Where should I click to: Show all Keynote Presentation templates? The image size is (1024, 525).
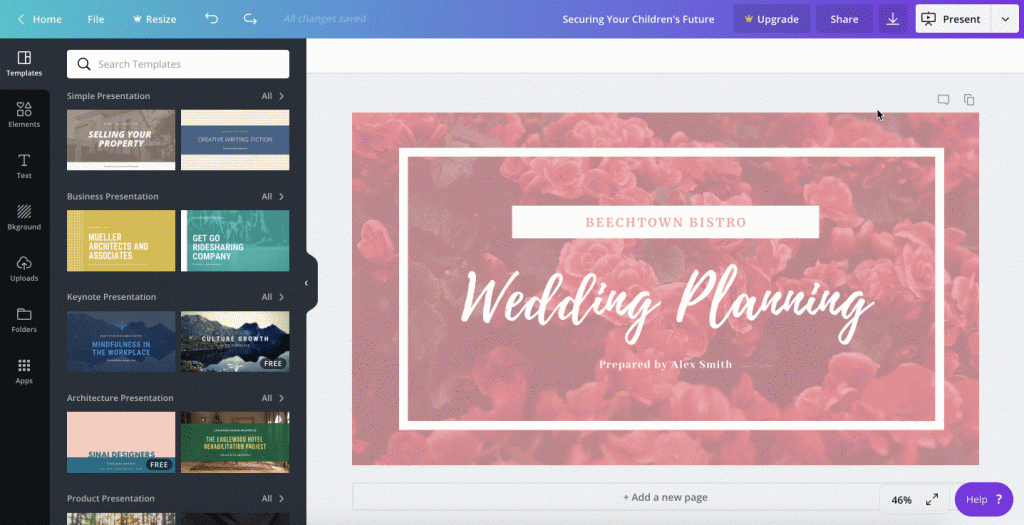pyautogui.click(x=273, y=297)
